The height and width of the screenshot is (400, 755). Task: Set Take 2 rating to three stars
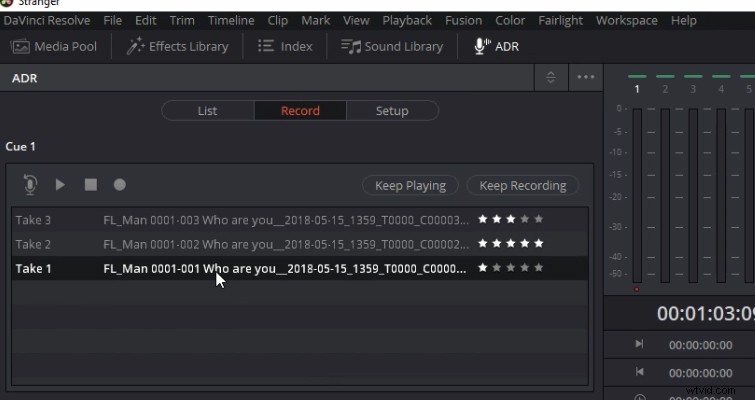coord(511,244)
